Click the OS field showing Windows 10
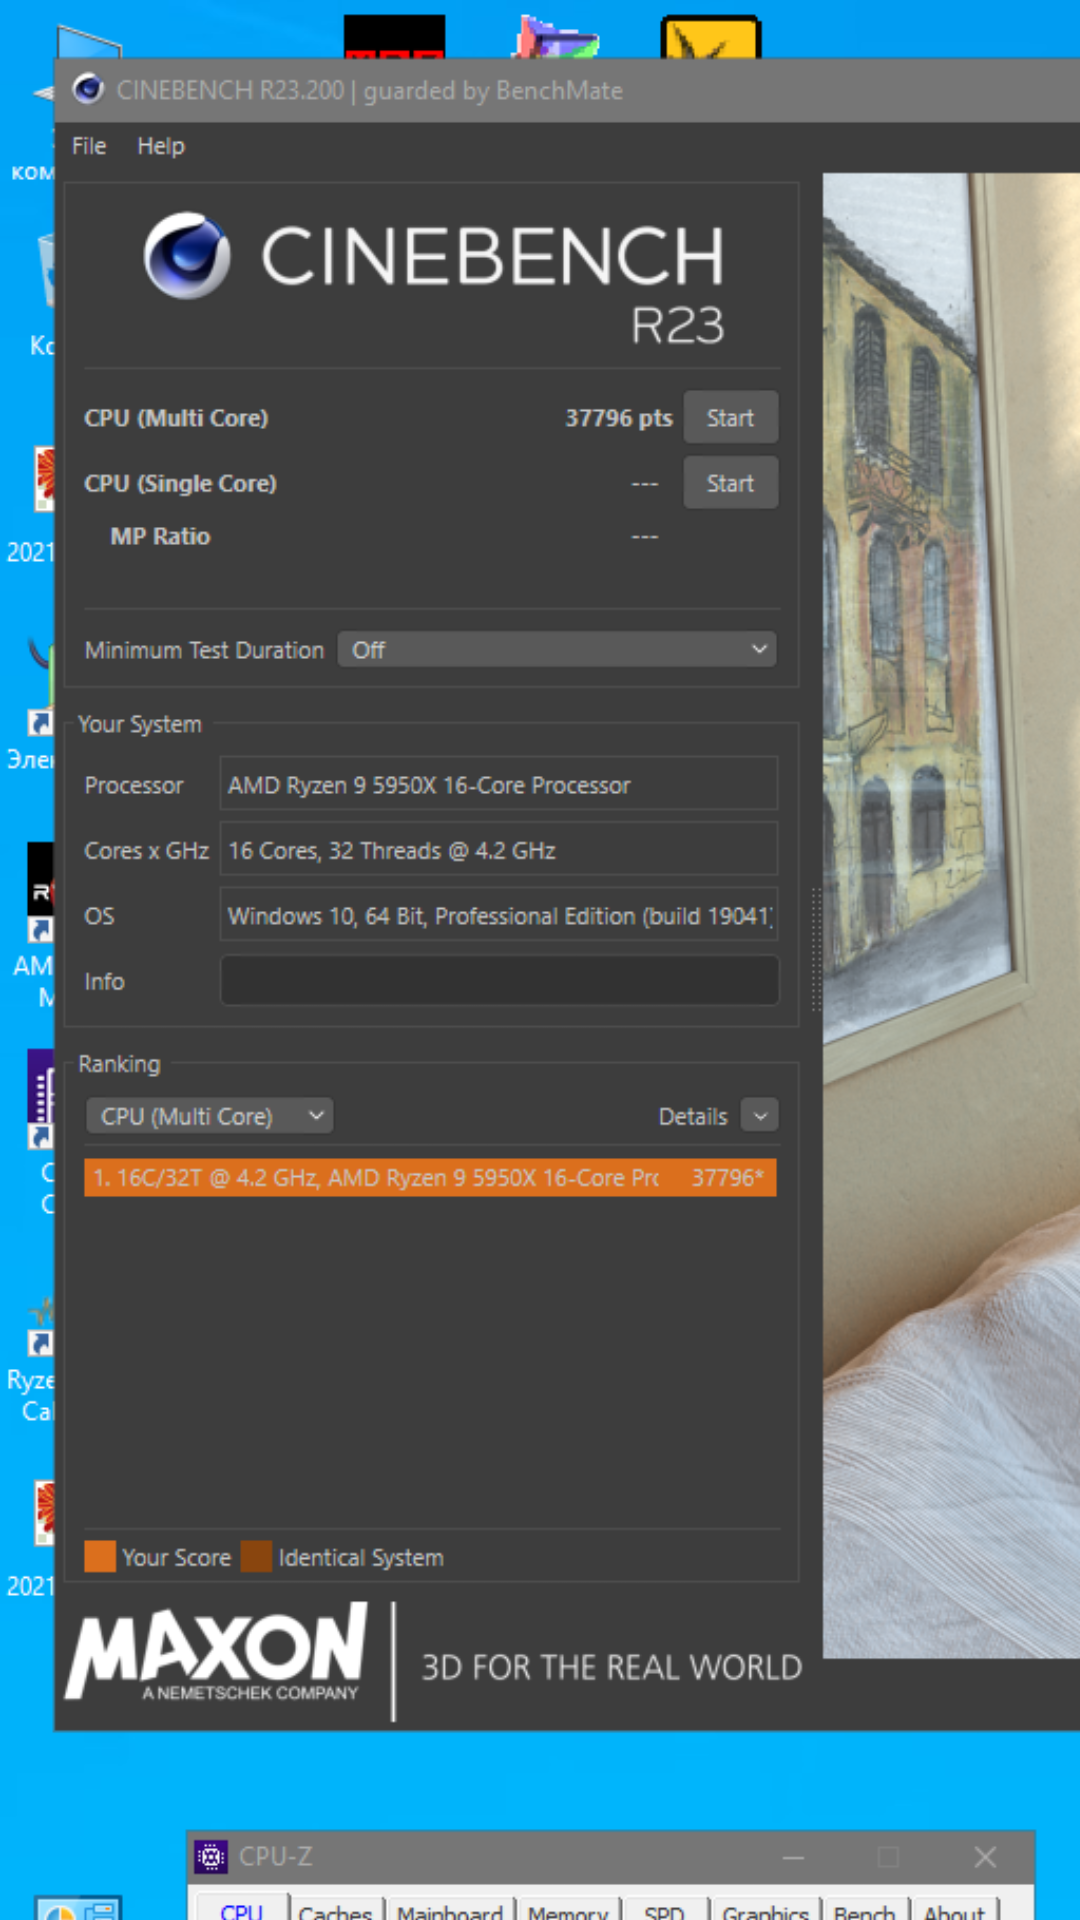Screen dimensions: 1080x1920 coord(499,916)
